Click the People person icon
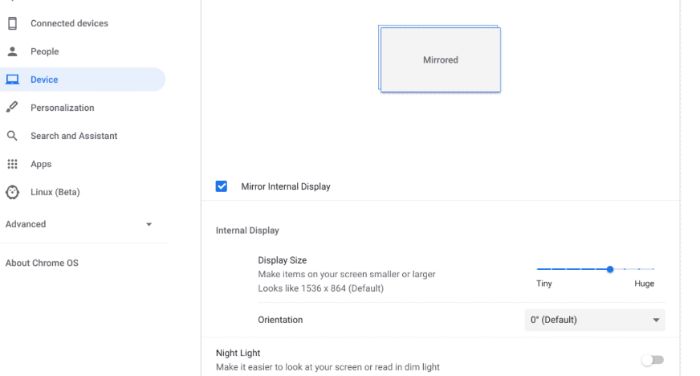Image resolution: width=700 pixels, height=376 pixels. click(x=12, y=51)
